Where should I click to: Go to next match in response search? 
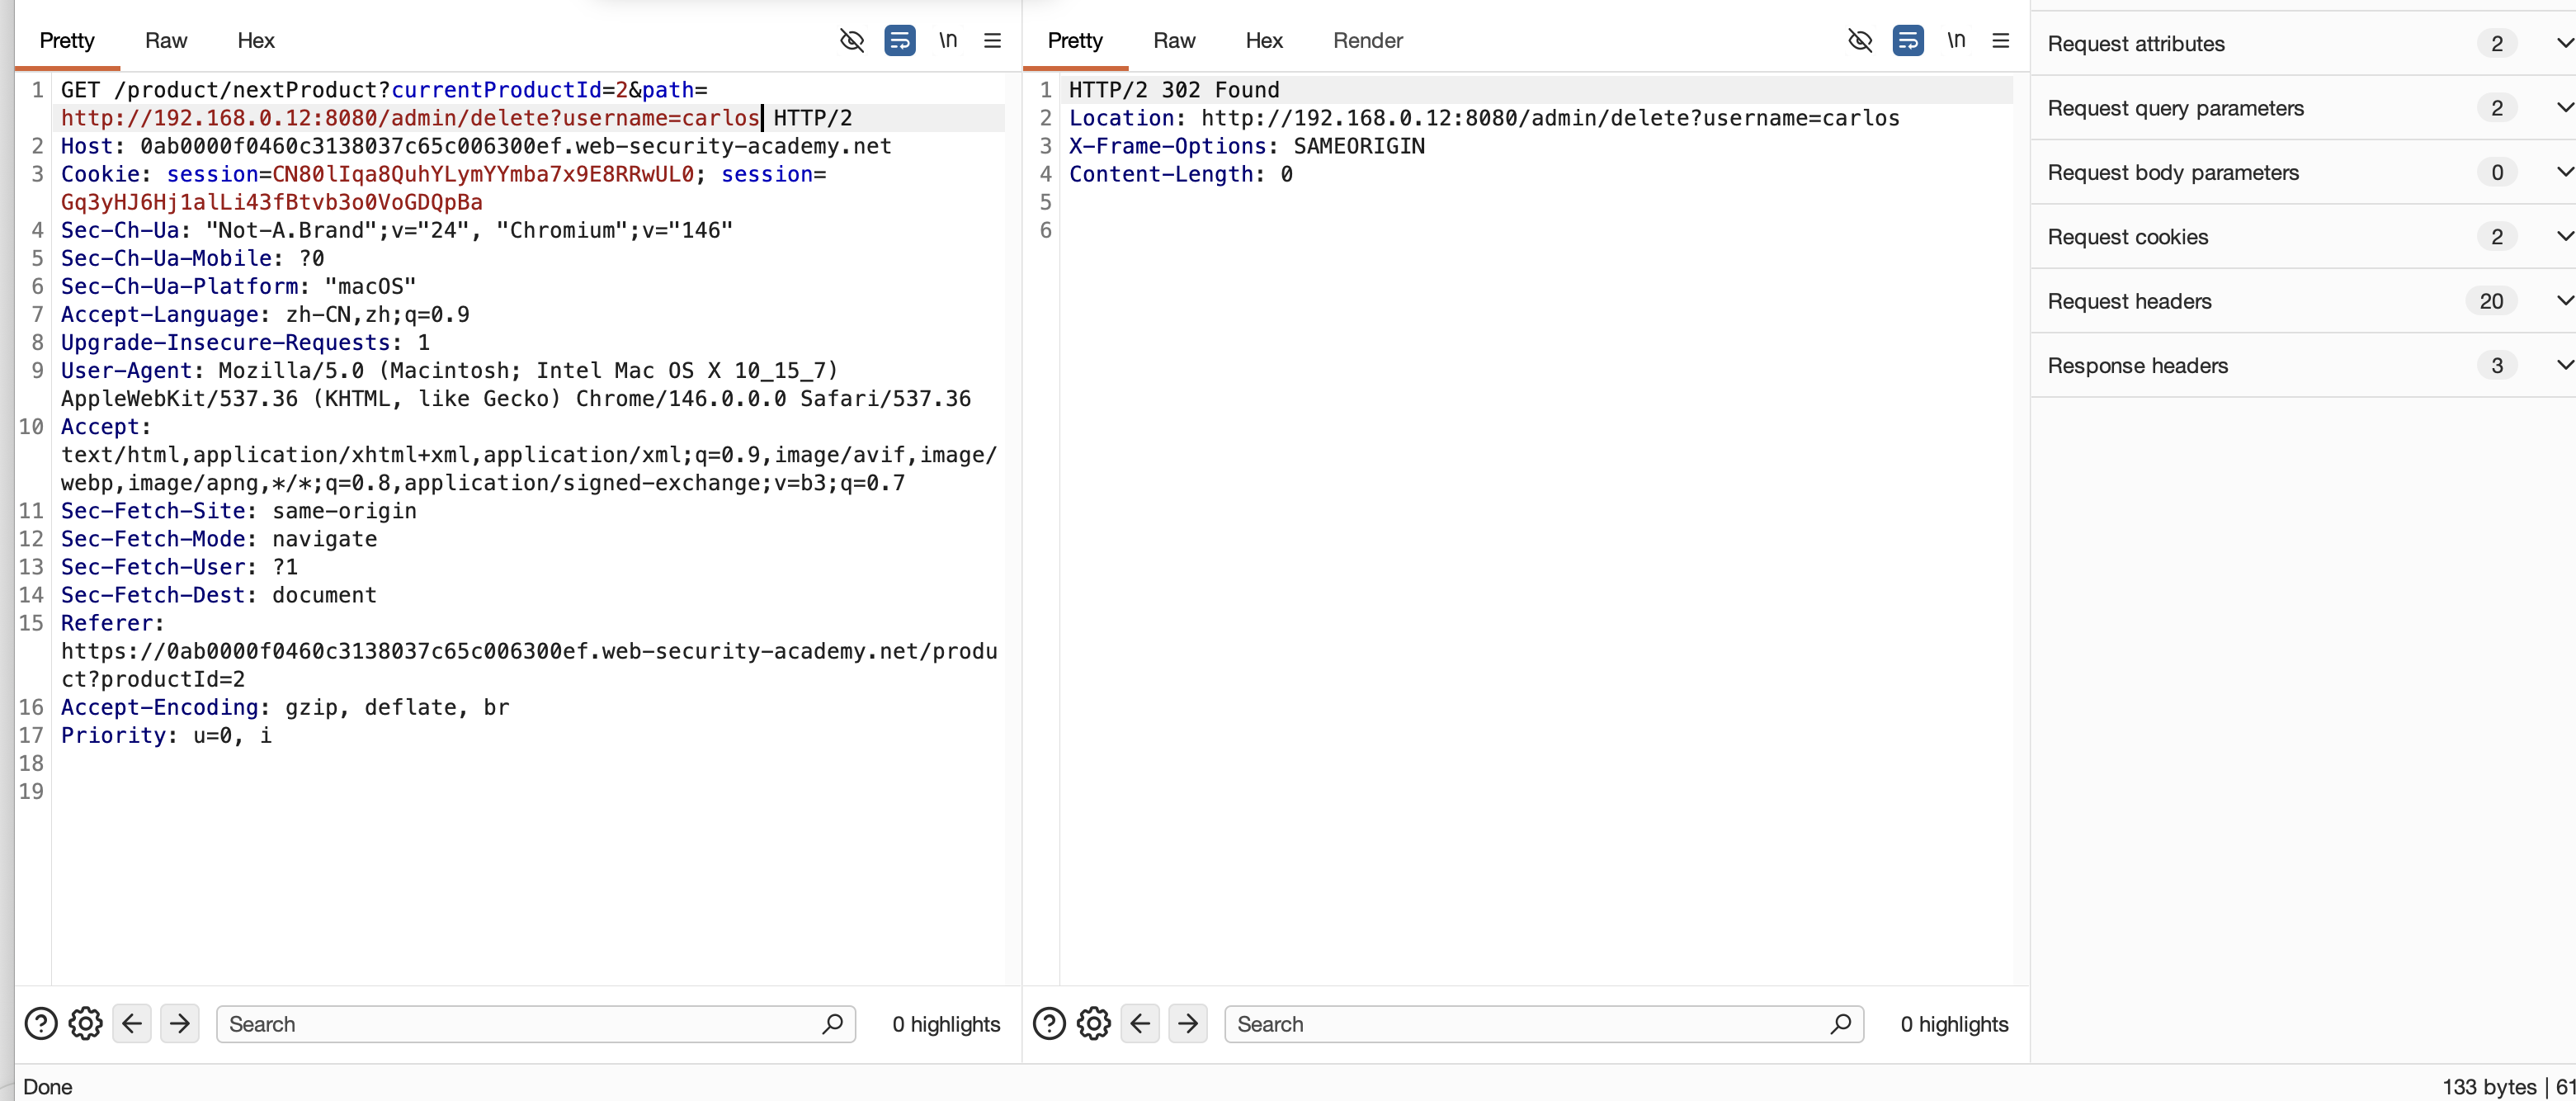click(x=1187, y=1023)
